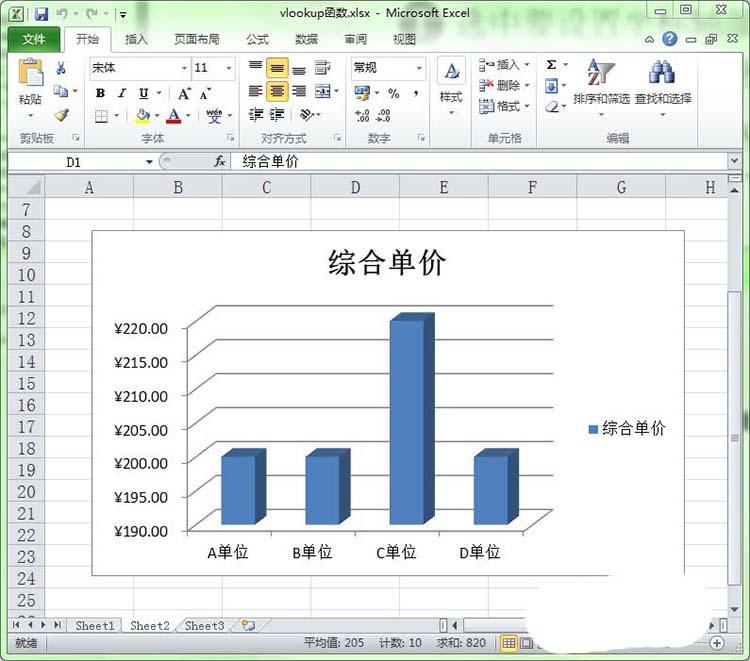
Task: Click the font color red A swatch
Action: click(x=173, y=116)
